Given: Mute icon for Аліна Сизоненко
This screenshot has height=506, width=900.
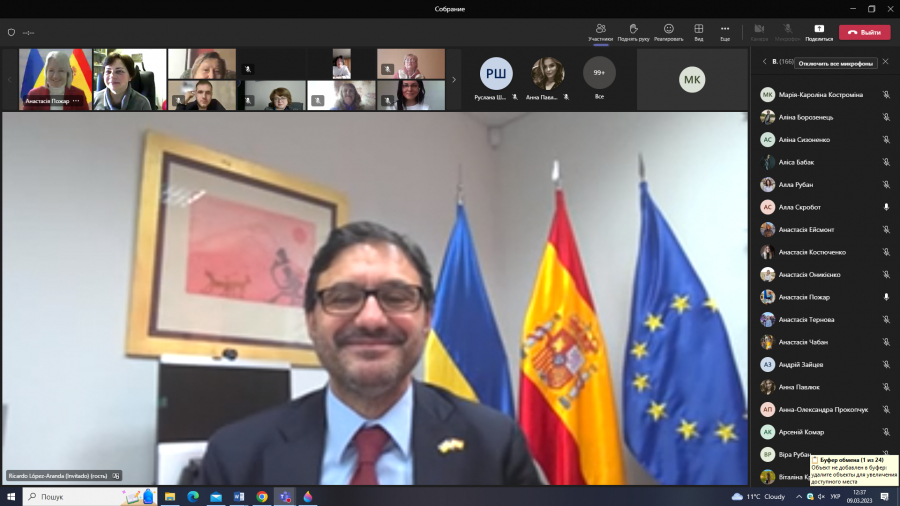Looking at the screenshot, I should coord(886,139).
